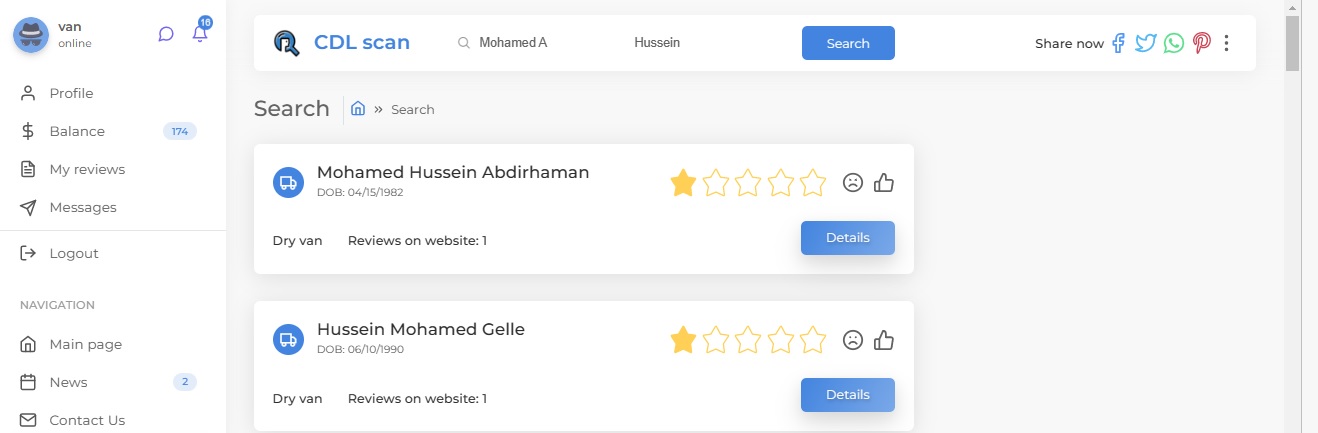The width and height of the screenshot is (1318, 433).
Task: Open the three-dot more options menu
Action: tap(1227, 43)
